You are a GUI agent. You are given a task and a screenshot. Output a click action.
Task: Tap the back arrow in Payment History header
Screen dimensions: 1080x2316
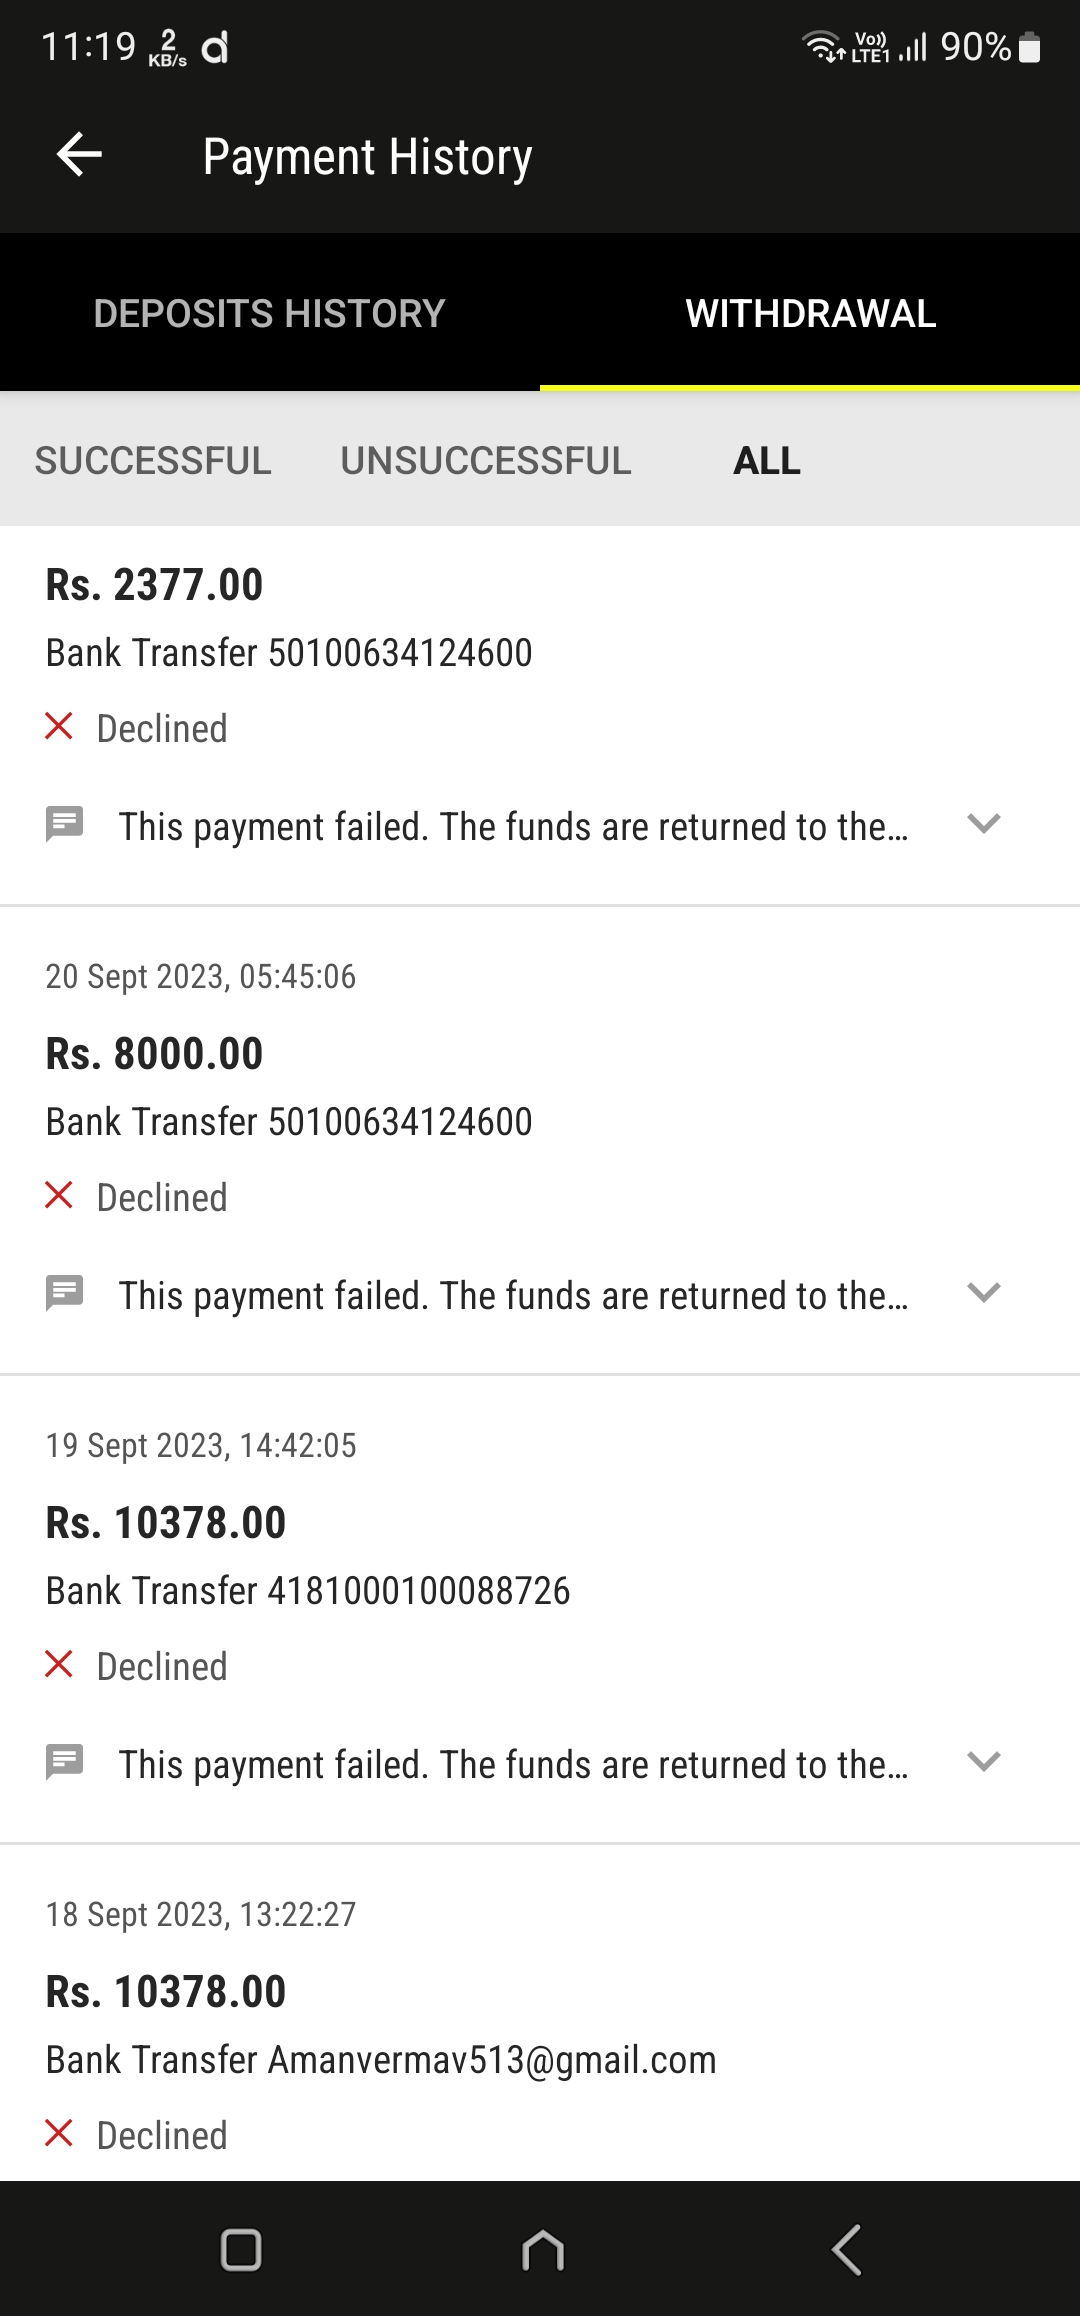click(80, 155)
